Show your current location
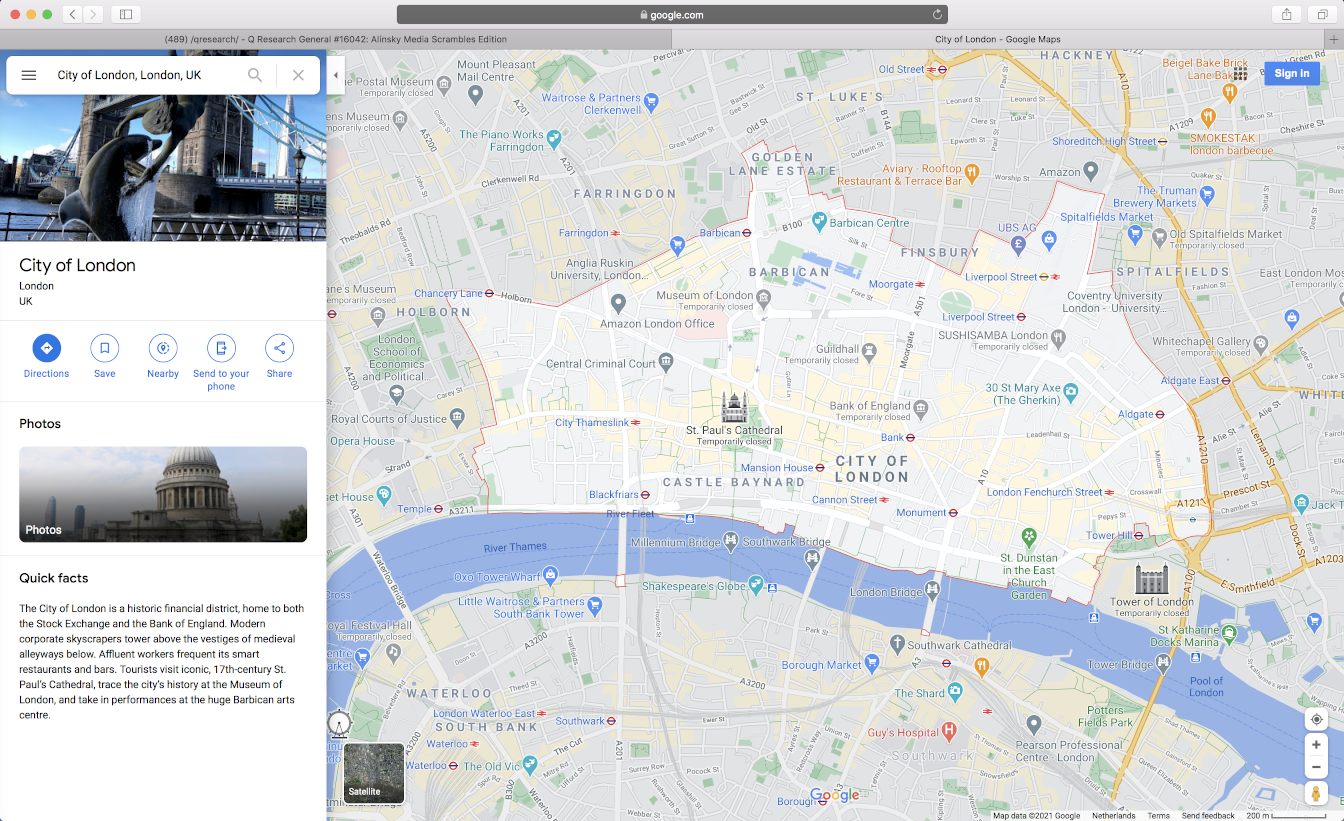Image resolution: width=1344 pixels, height=821 pixels. click(1316, 719)
